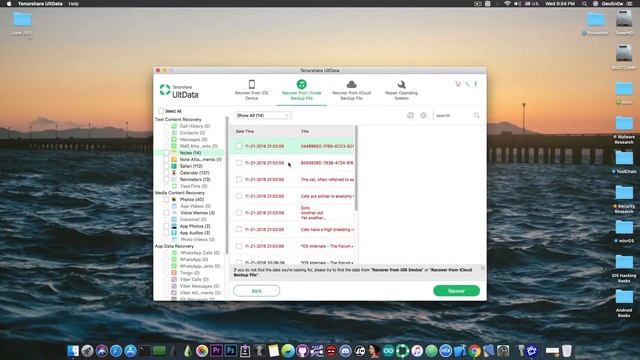Click the settings gear beside search field
The height and width of the screenshot is (360, 640).
[423, 116]
